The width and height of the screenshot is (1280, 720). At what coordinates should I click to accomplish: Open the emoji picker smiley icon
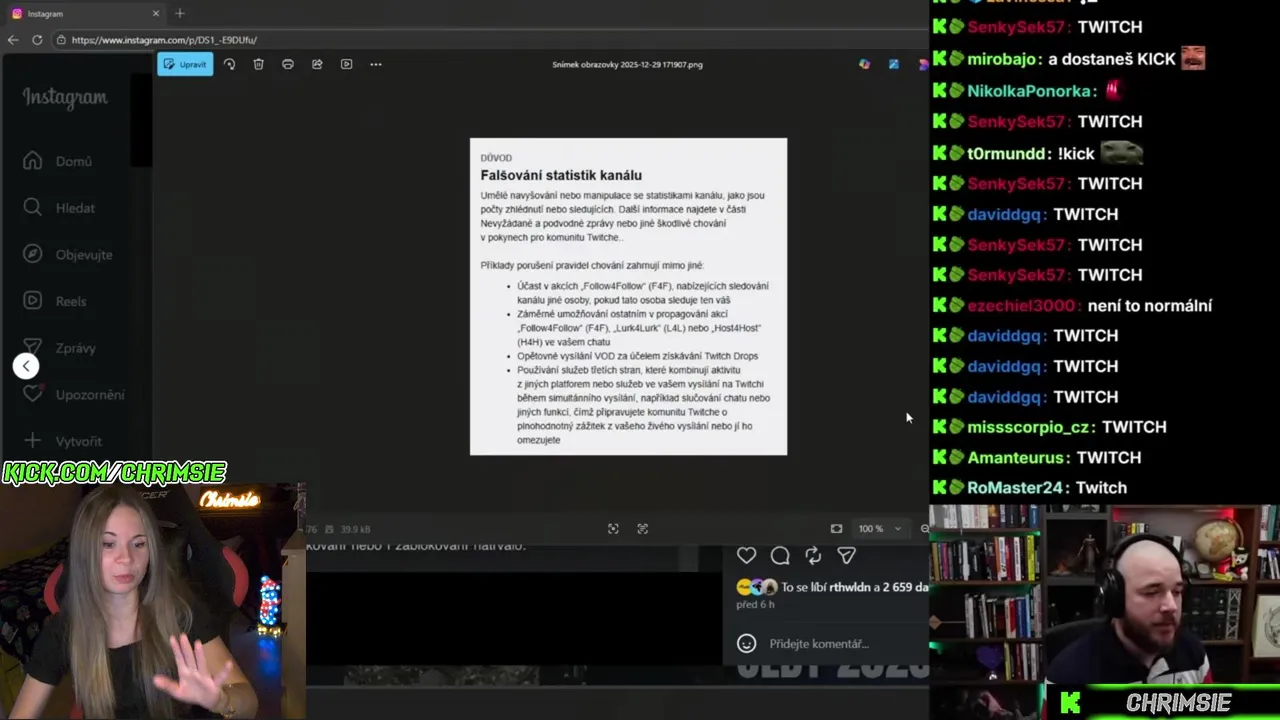(x=746, y=644)
